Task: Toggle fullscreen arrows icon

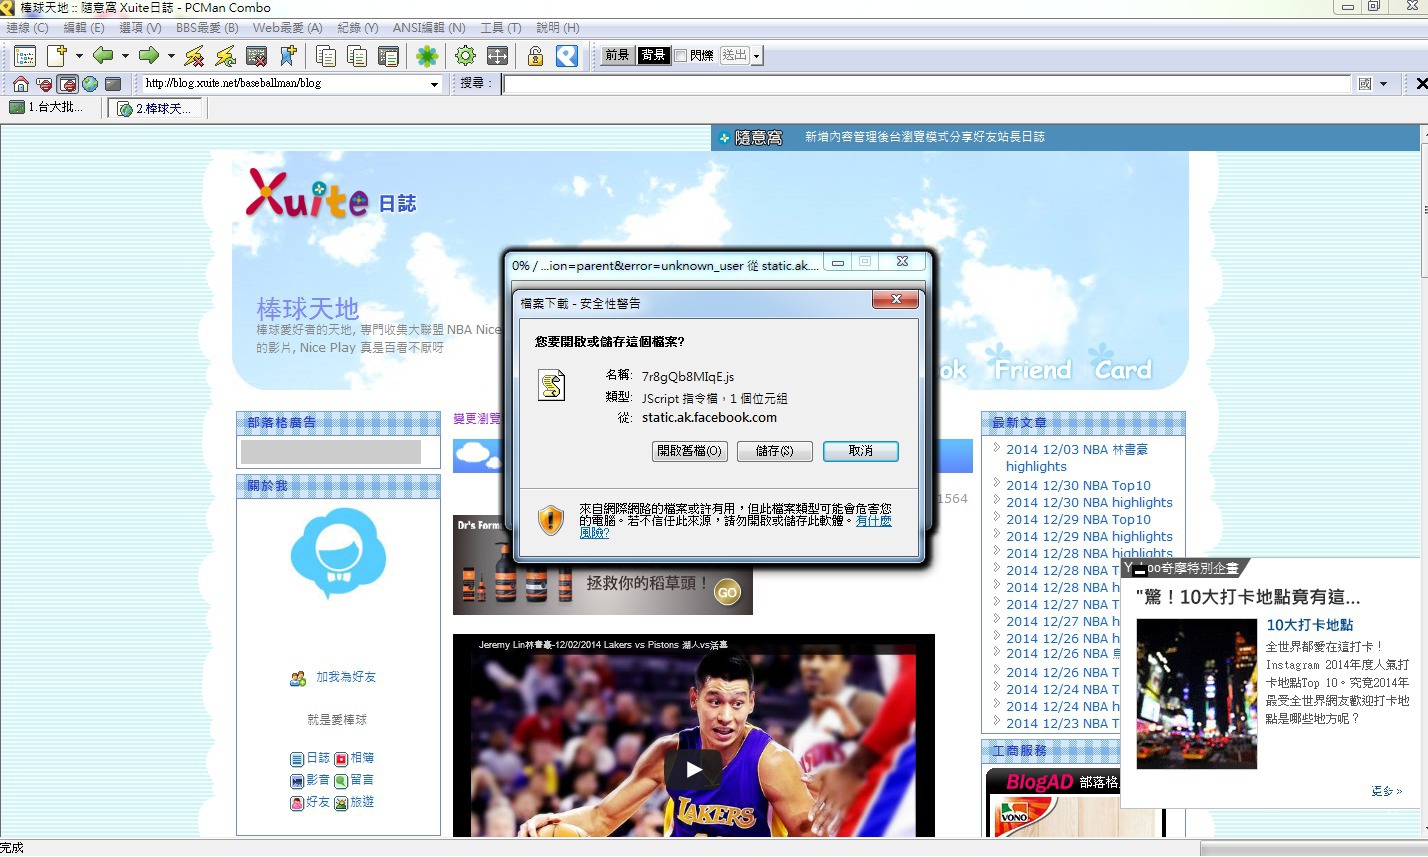Action: (x=497, y=56)
